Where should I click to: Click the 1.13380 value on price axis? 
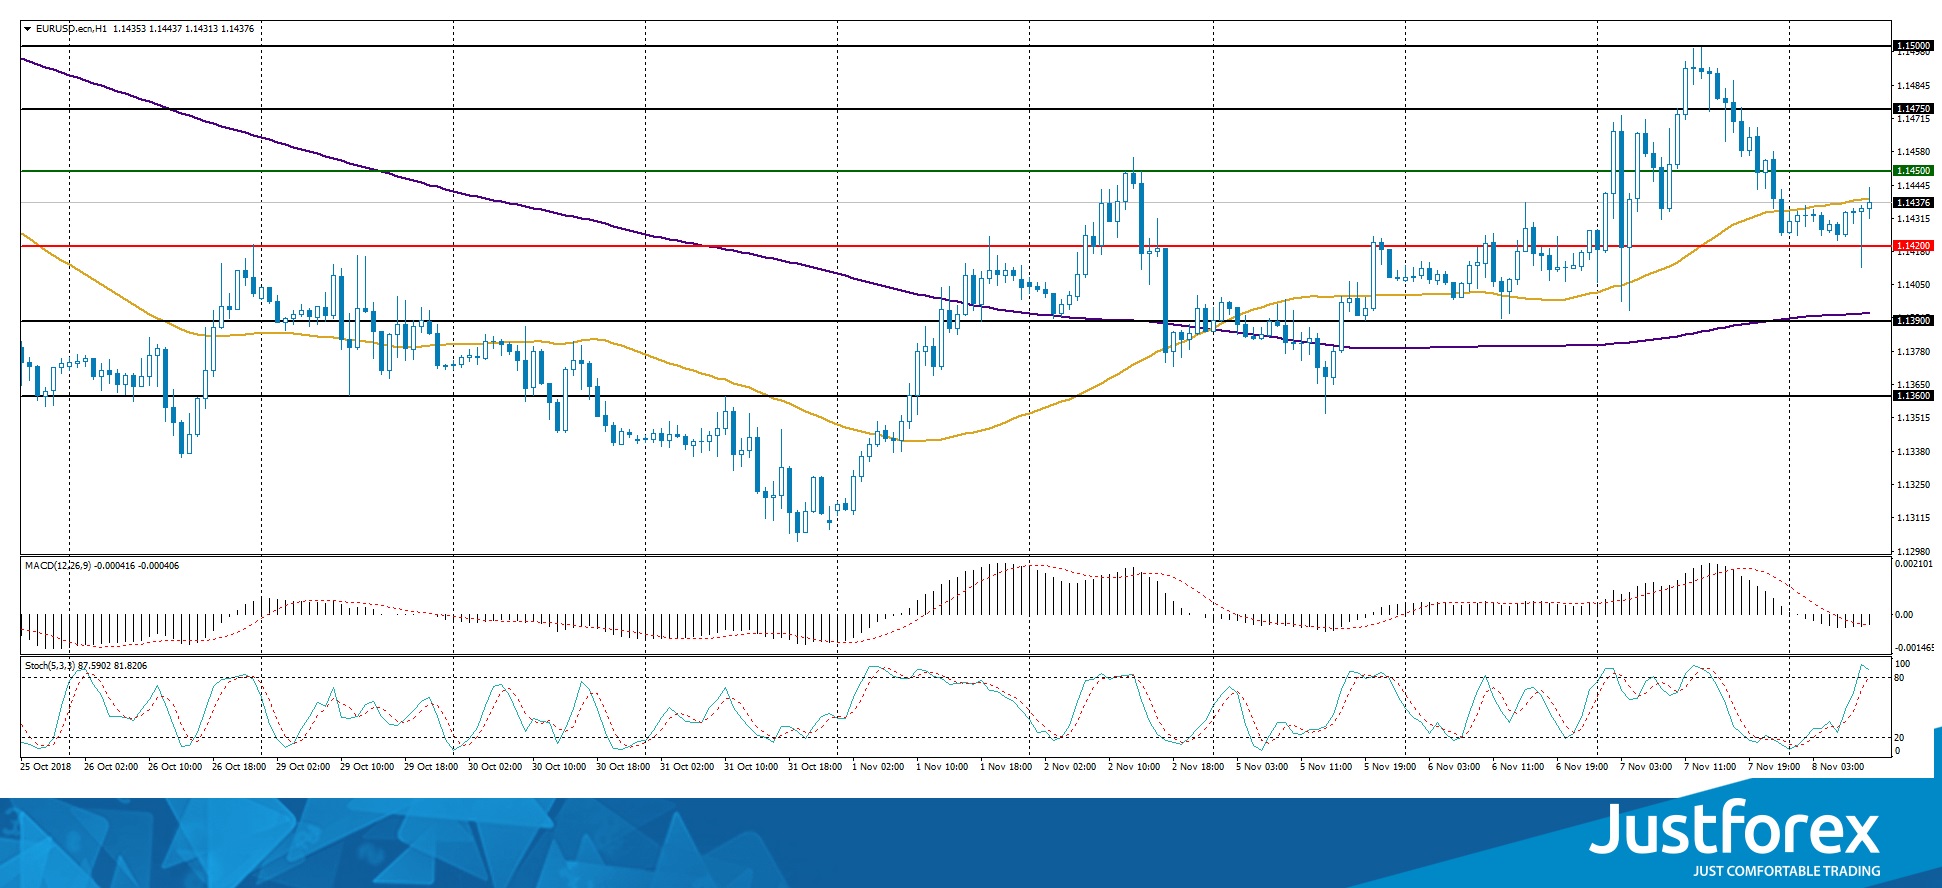pyautogui.click(x=1913, y=452)
